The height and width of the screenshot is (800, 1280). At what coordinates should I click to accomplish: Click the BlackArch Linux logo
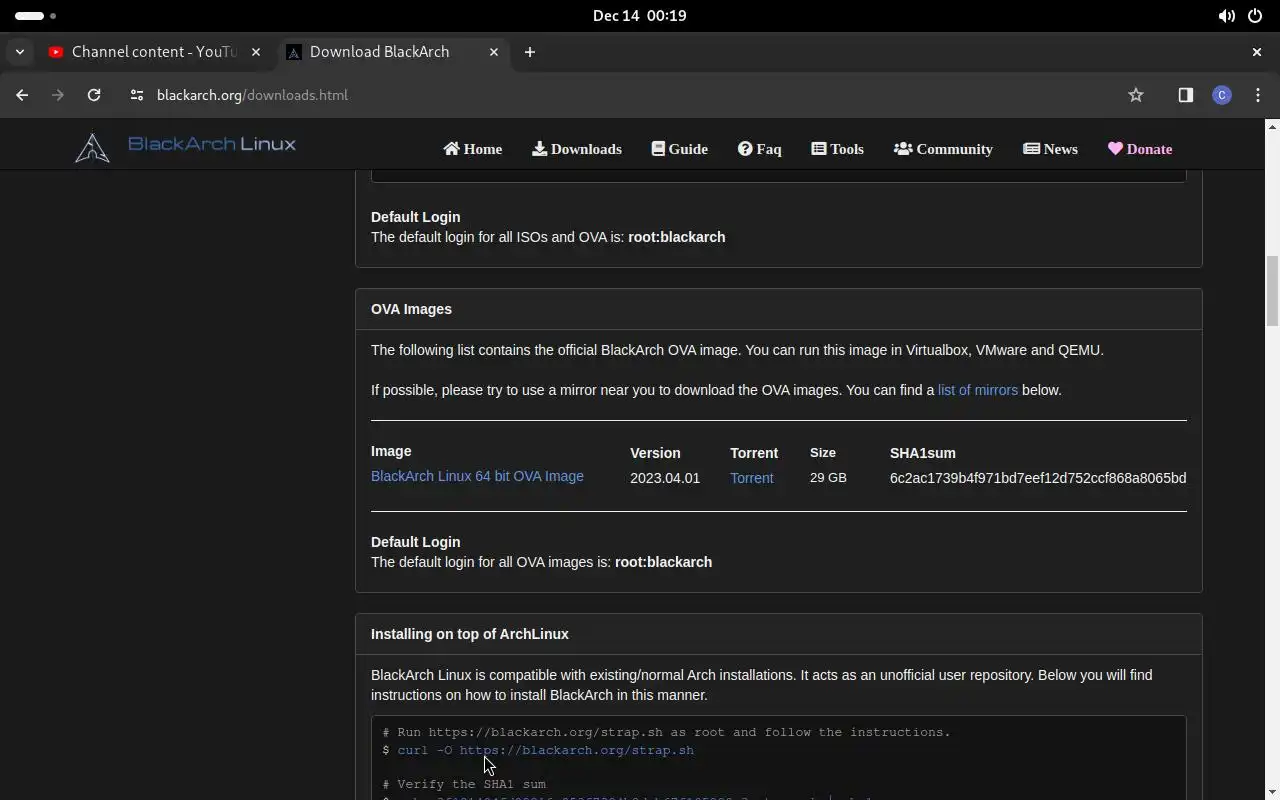186,146
